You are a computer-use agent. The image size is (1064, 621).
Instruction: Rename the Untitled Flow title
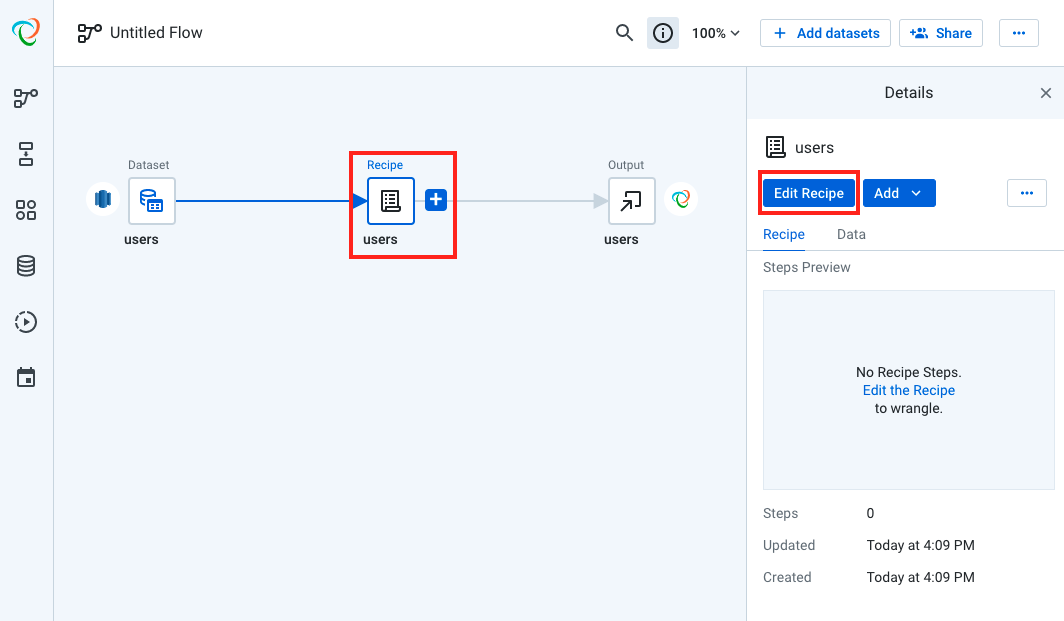[154, 32]
